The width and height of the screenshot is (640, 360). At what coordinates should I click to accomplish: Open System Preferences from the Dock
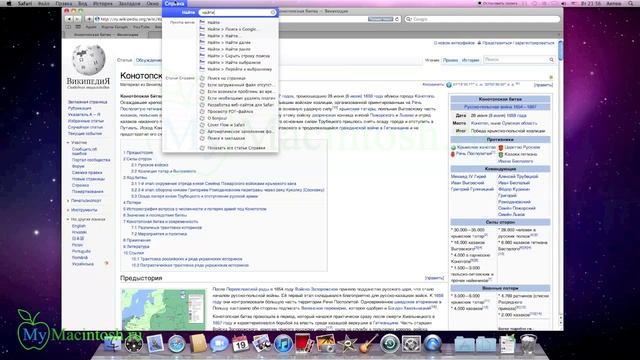pos(411,344)
